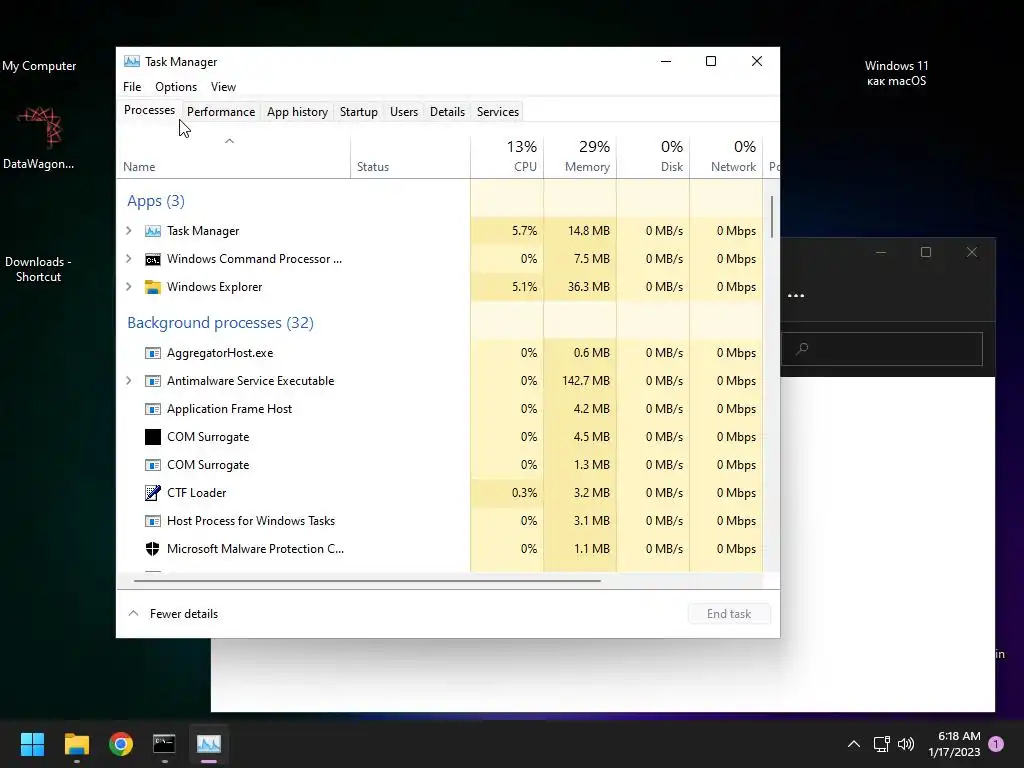The width and height of the screenshot is (1024, 768).
Task: Click the Application Frame Host icon
Action: click(153, 409)
